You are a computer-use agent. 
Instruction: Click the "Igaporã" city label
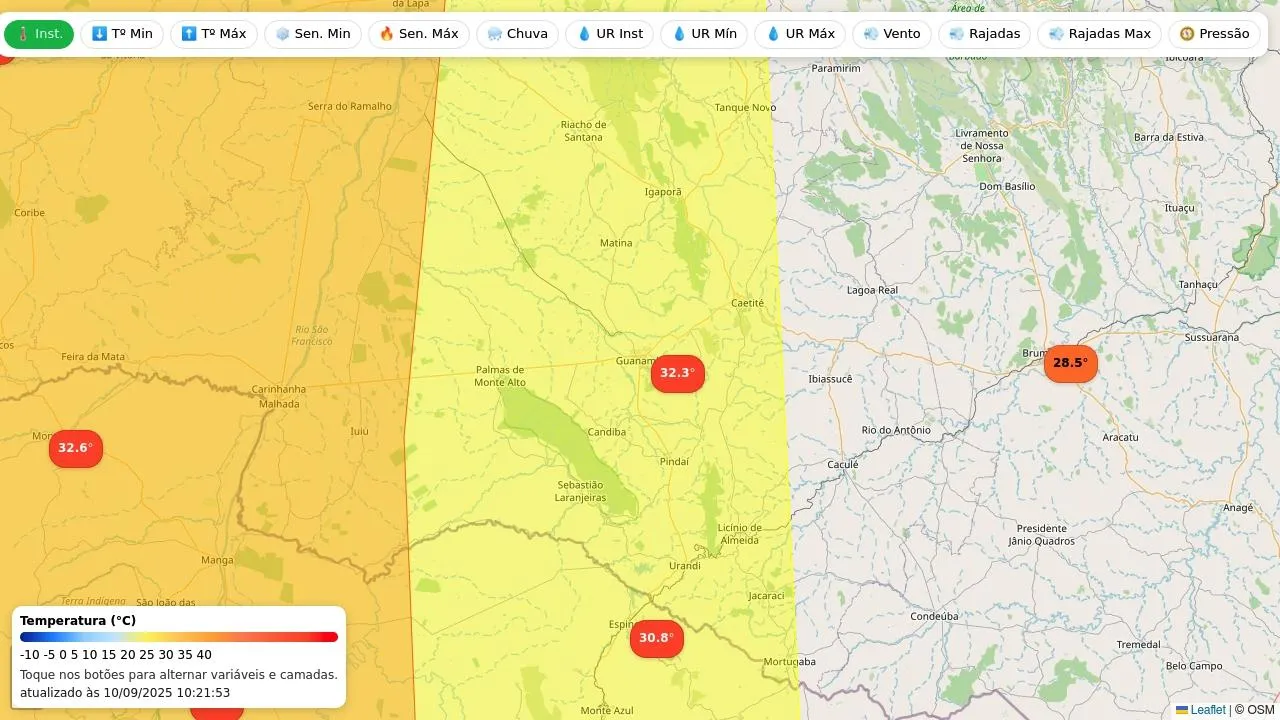[x=663, y=192]
